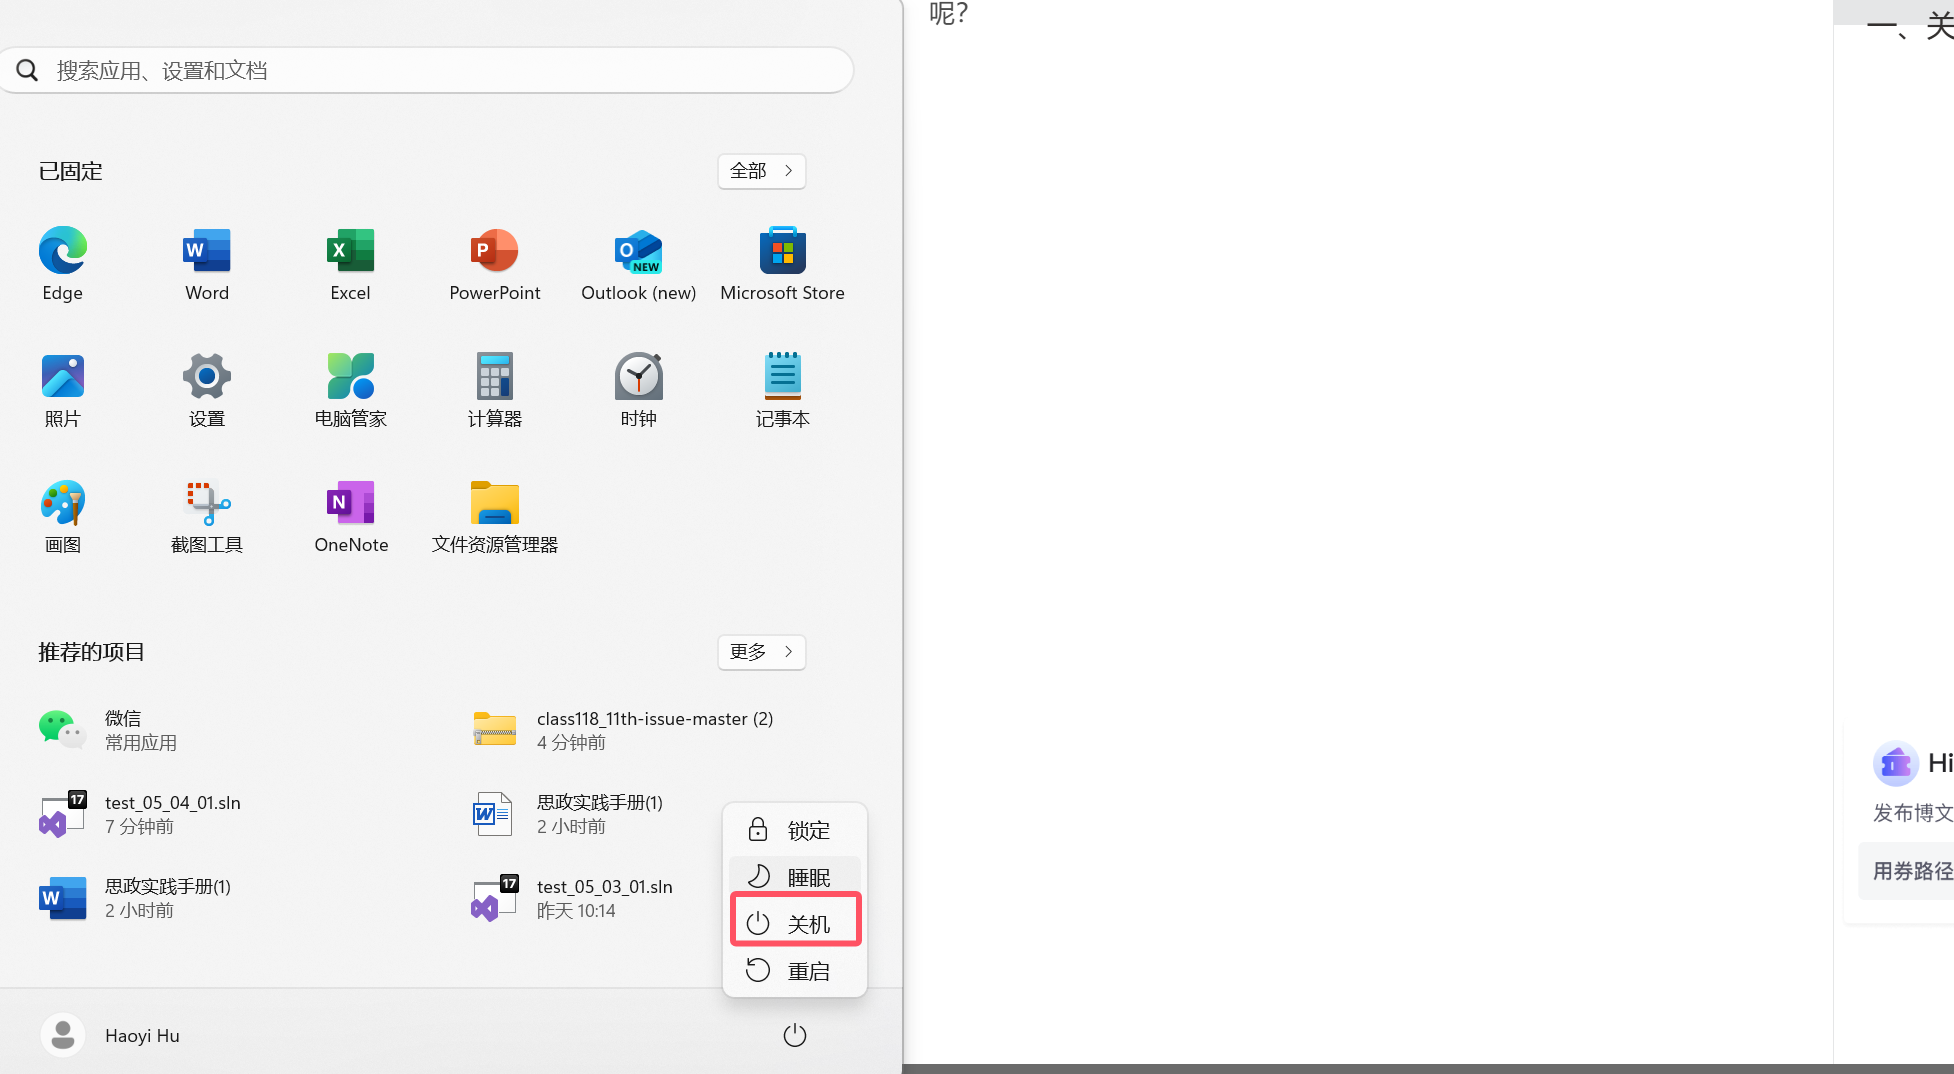The height and width of the screenshot is (1074, 1954).
Task: Open OneNote from pinned apps
Action: (351, 516)
